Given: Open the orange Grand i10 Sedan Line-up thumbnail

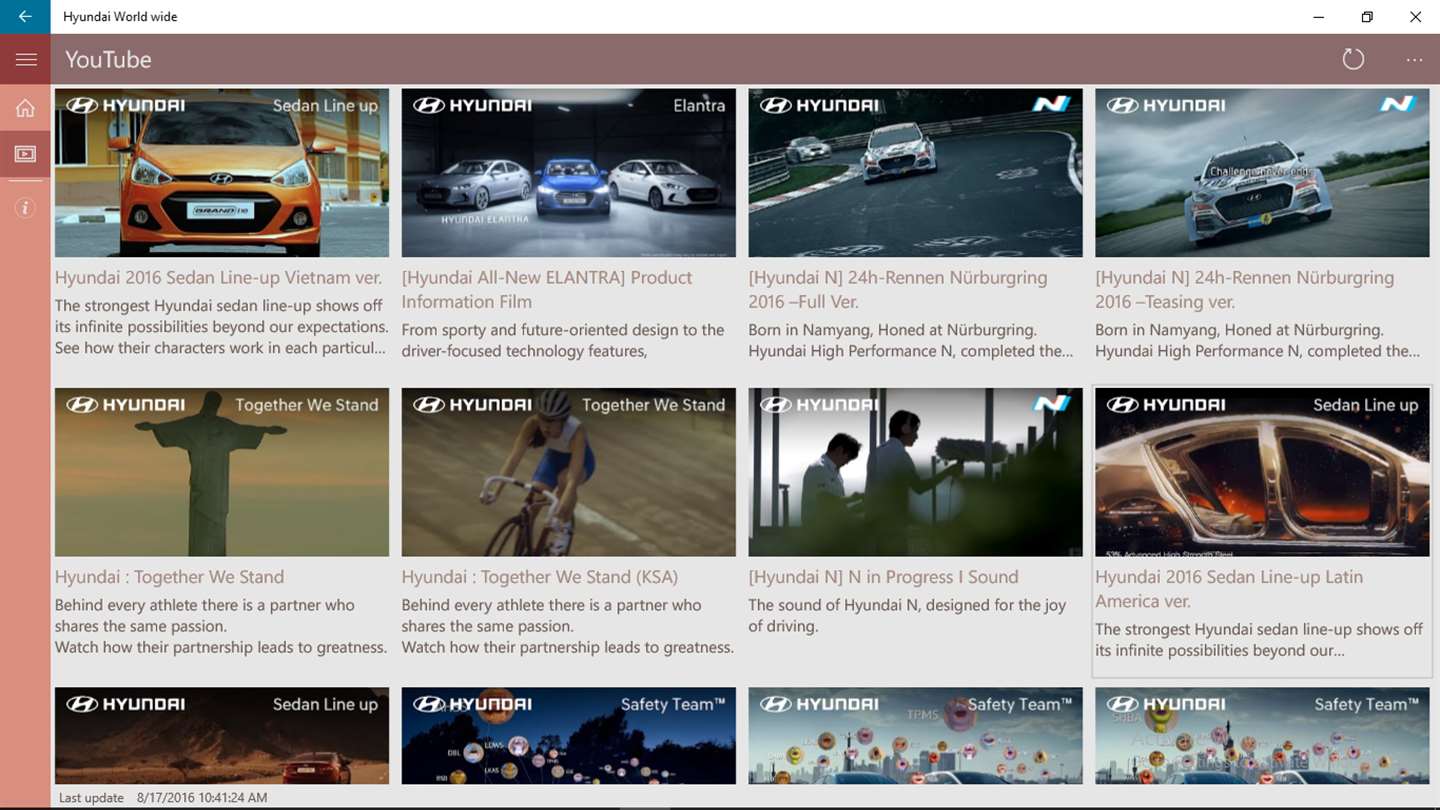Looking at the screenshot, I should [222, 173].
